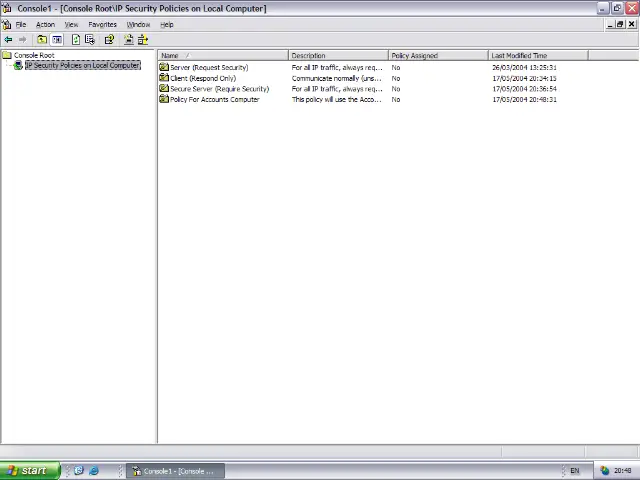Refresh the policy list
Image resolution: width=640 pixels, height=480 pixels.
point(76,40)
